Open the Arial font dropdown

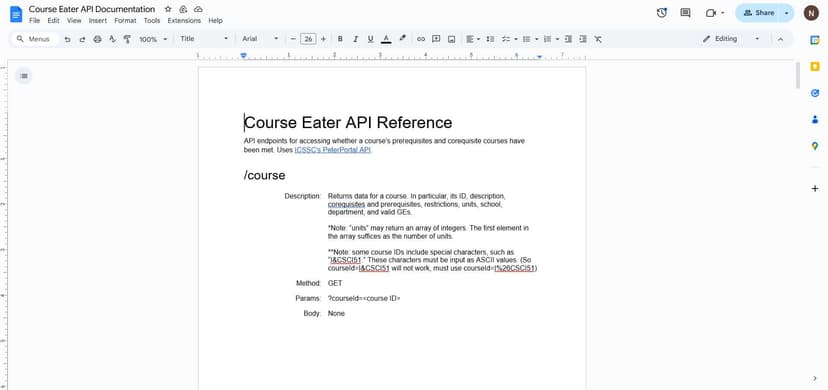260,39
